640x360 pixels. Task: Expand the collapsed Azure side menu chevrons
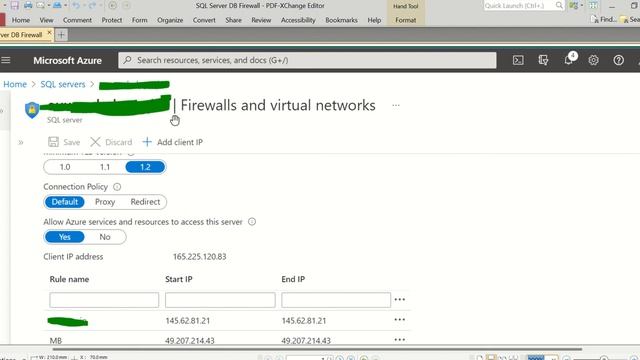tap(21, 142)
